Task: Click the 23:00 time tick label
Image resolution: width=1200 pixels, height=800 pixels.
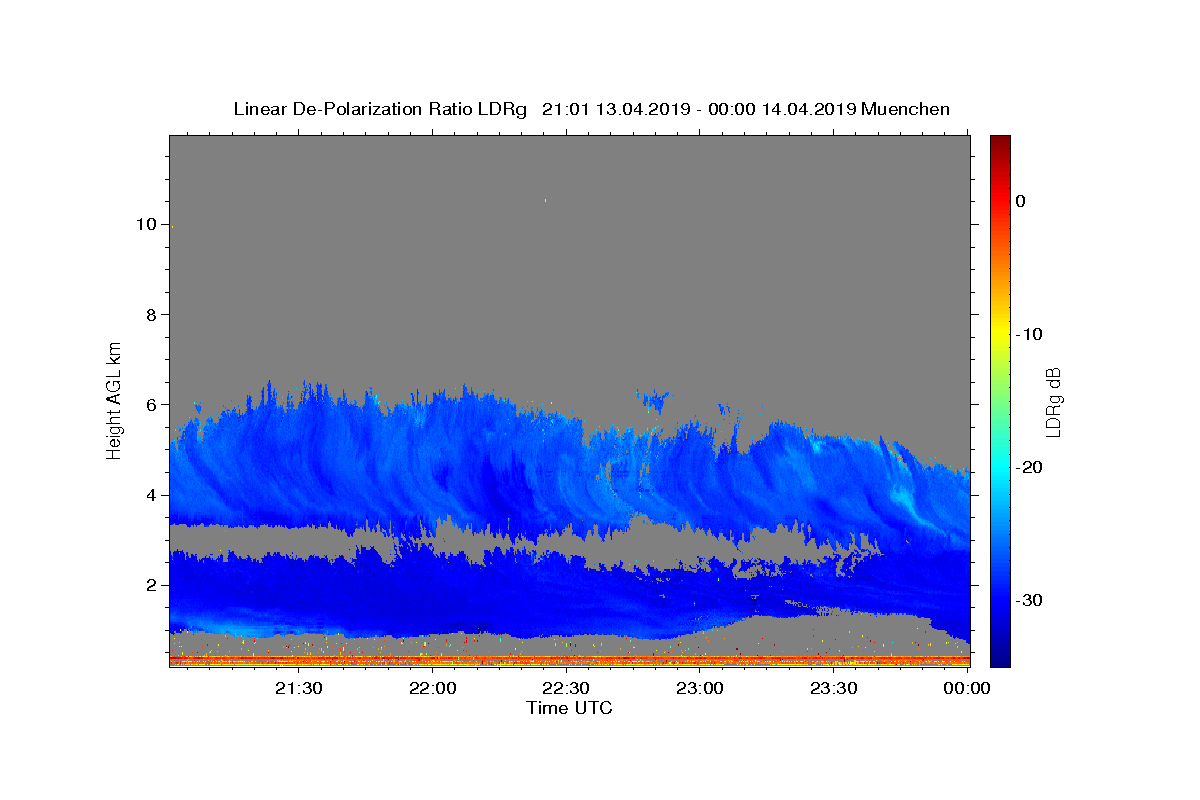Action: coord(700,688)
